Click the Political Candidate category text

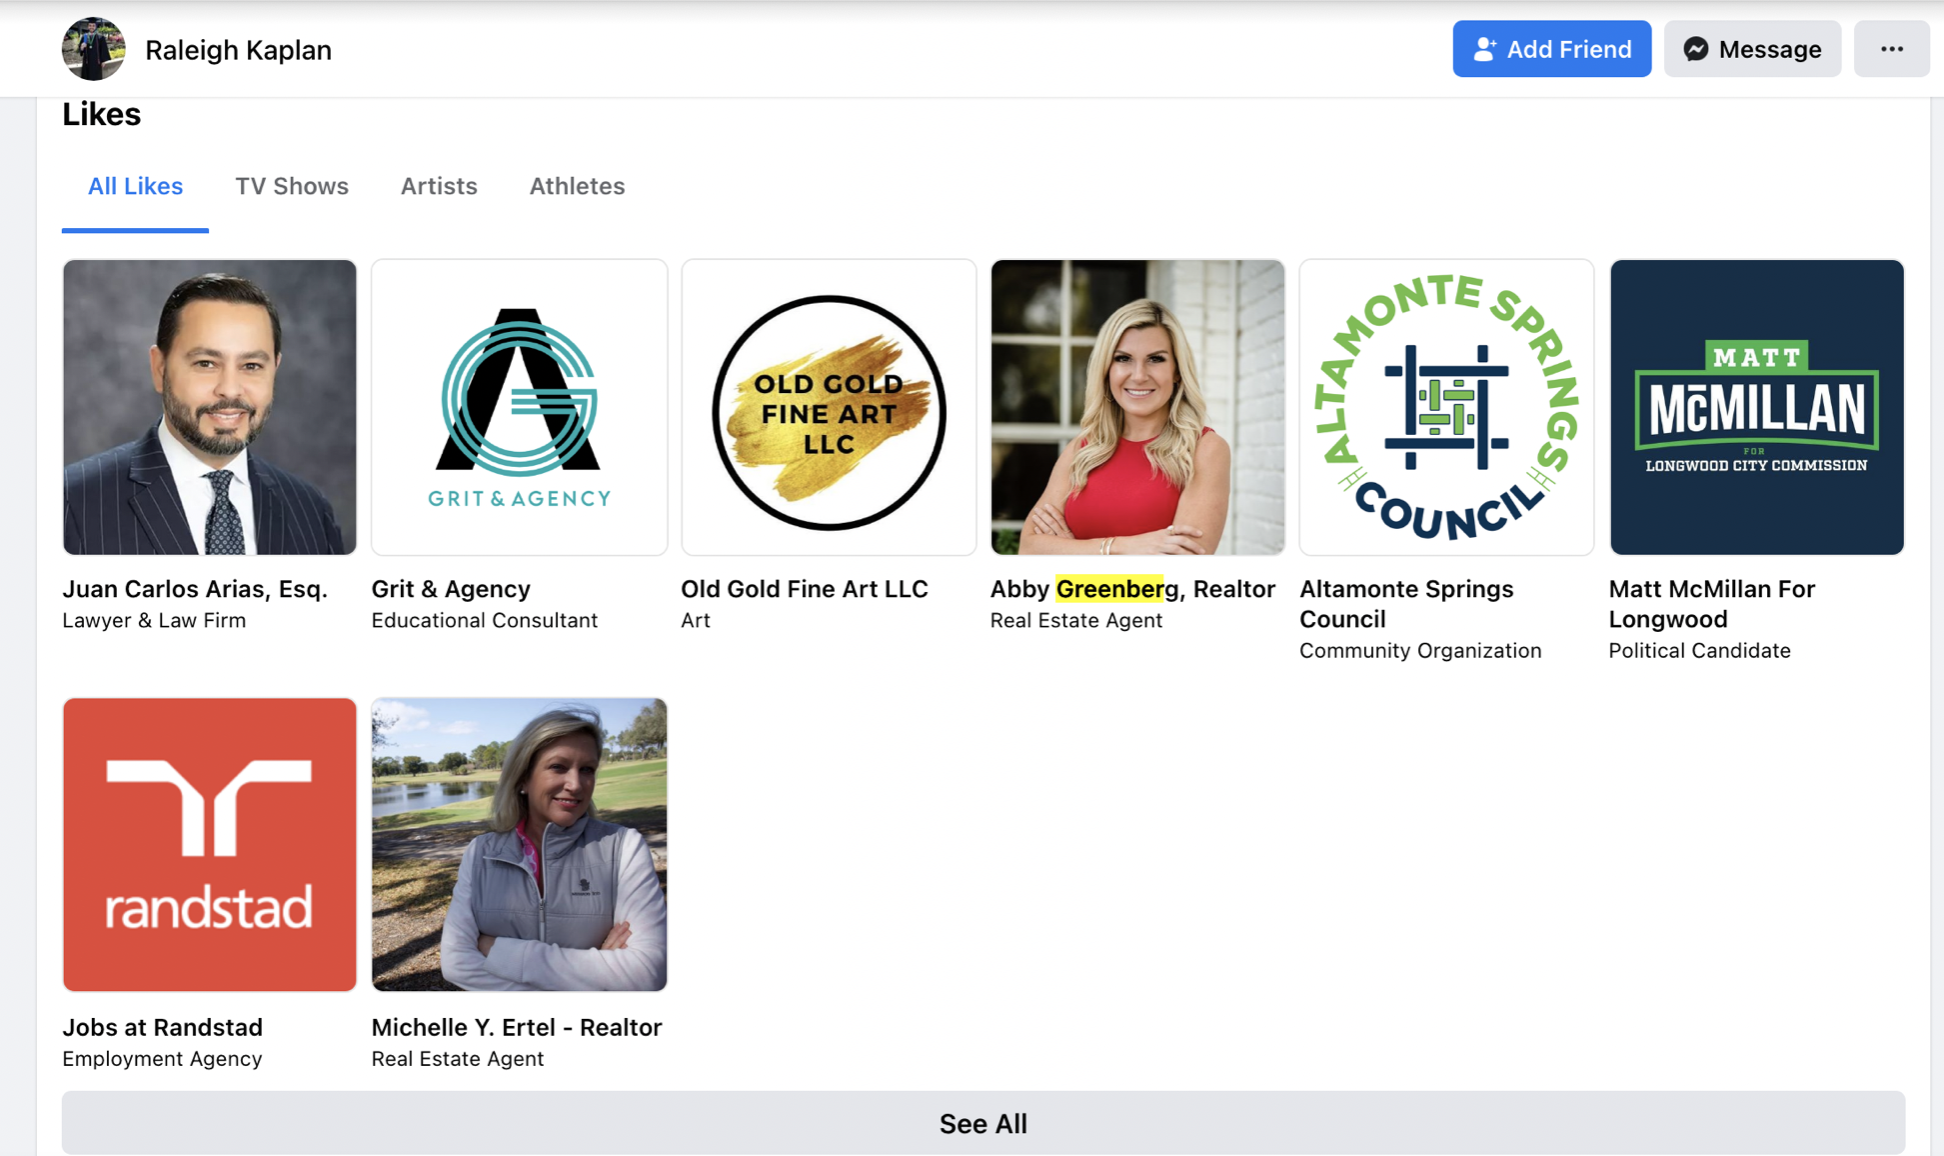point(1699,650)
